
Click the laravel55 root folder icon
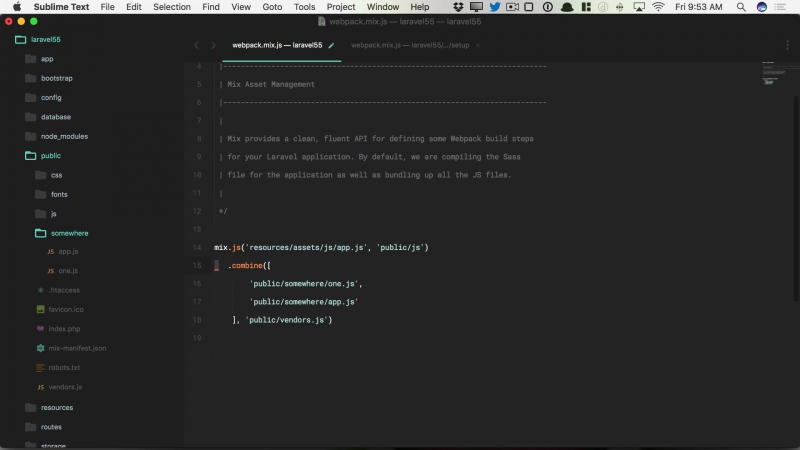(20, 39)
